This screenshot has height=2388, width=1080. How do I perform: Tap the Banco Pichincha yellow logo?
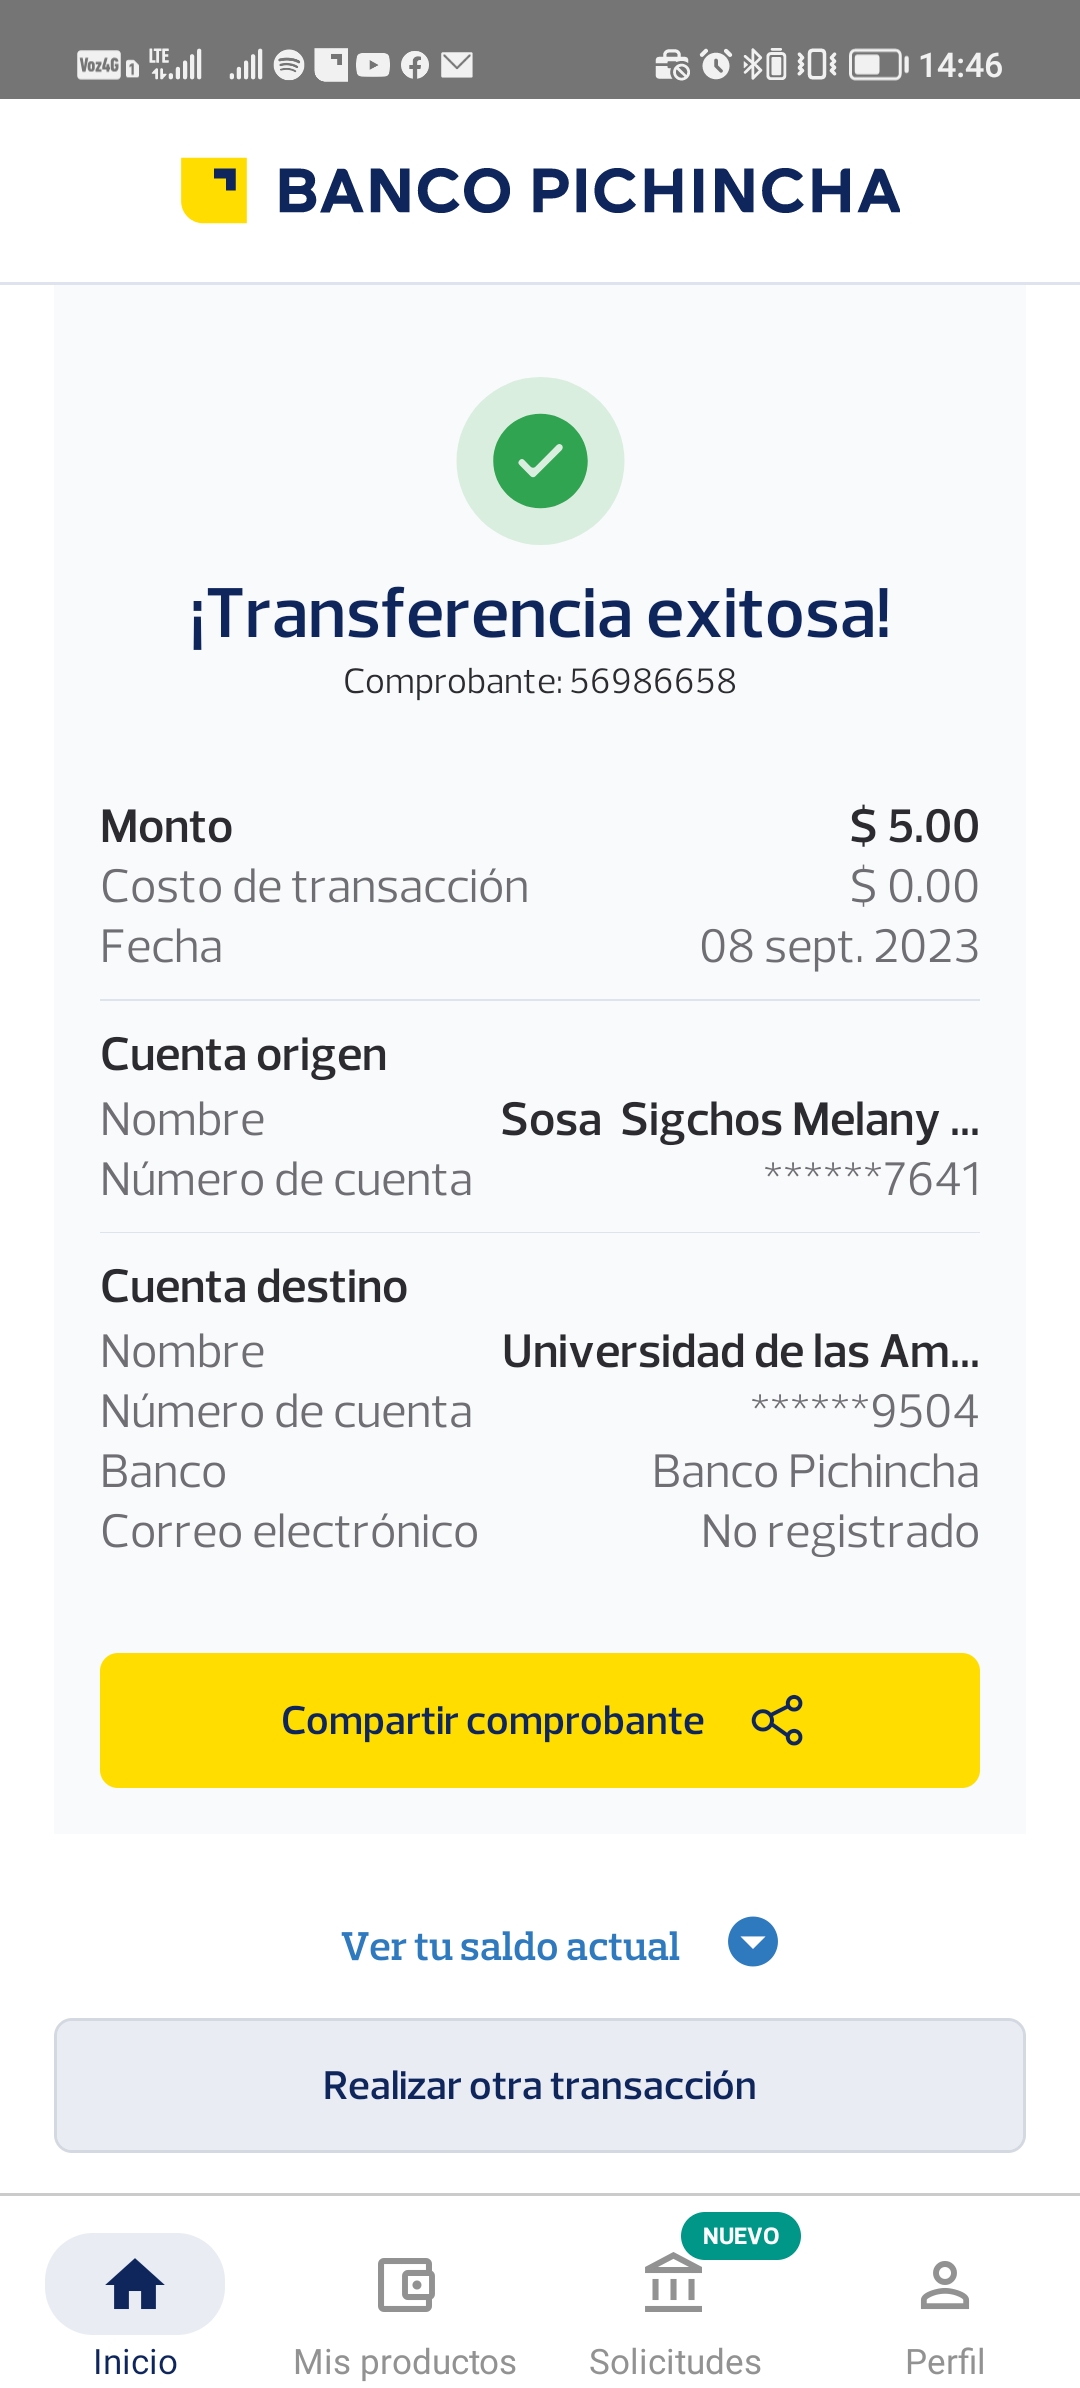(x=214, y=190)
